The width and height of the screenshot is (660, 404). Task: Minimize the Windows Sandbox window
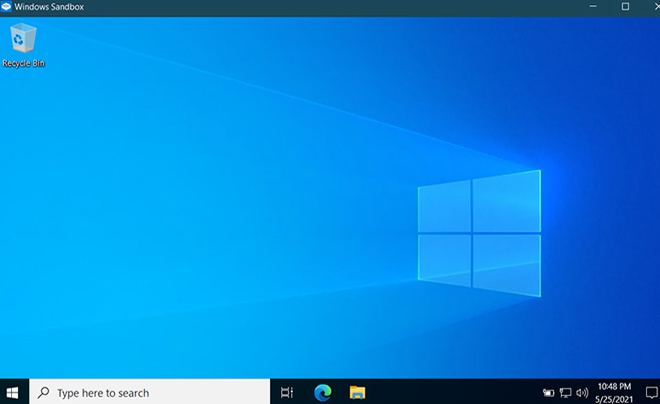593,7
